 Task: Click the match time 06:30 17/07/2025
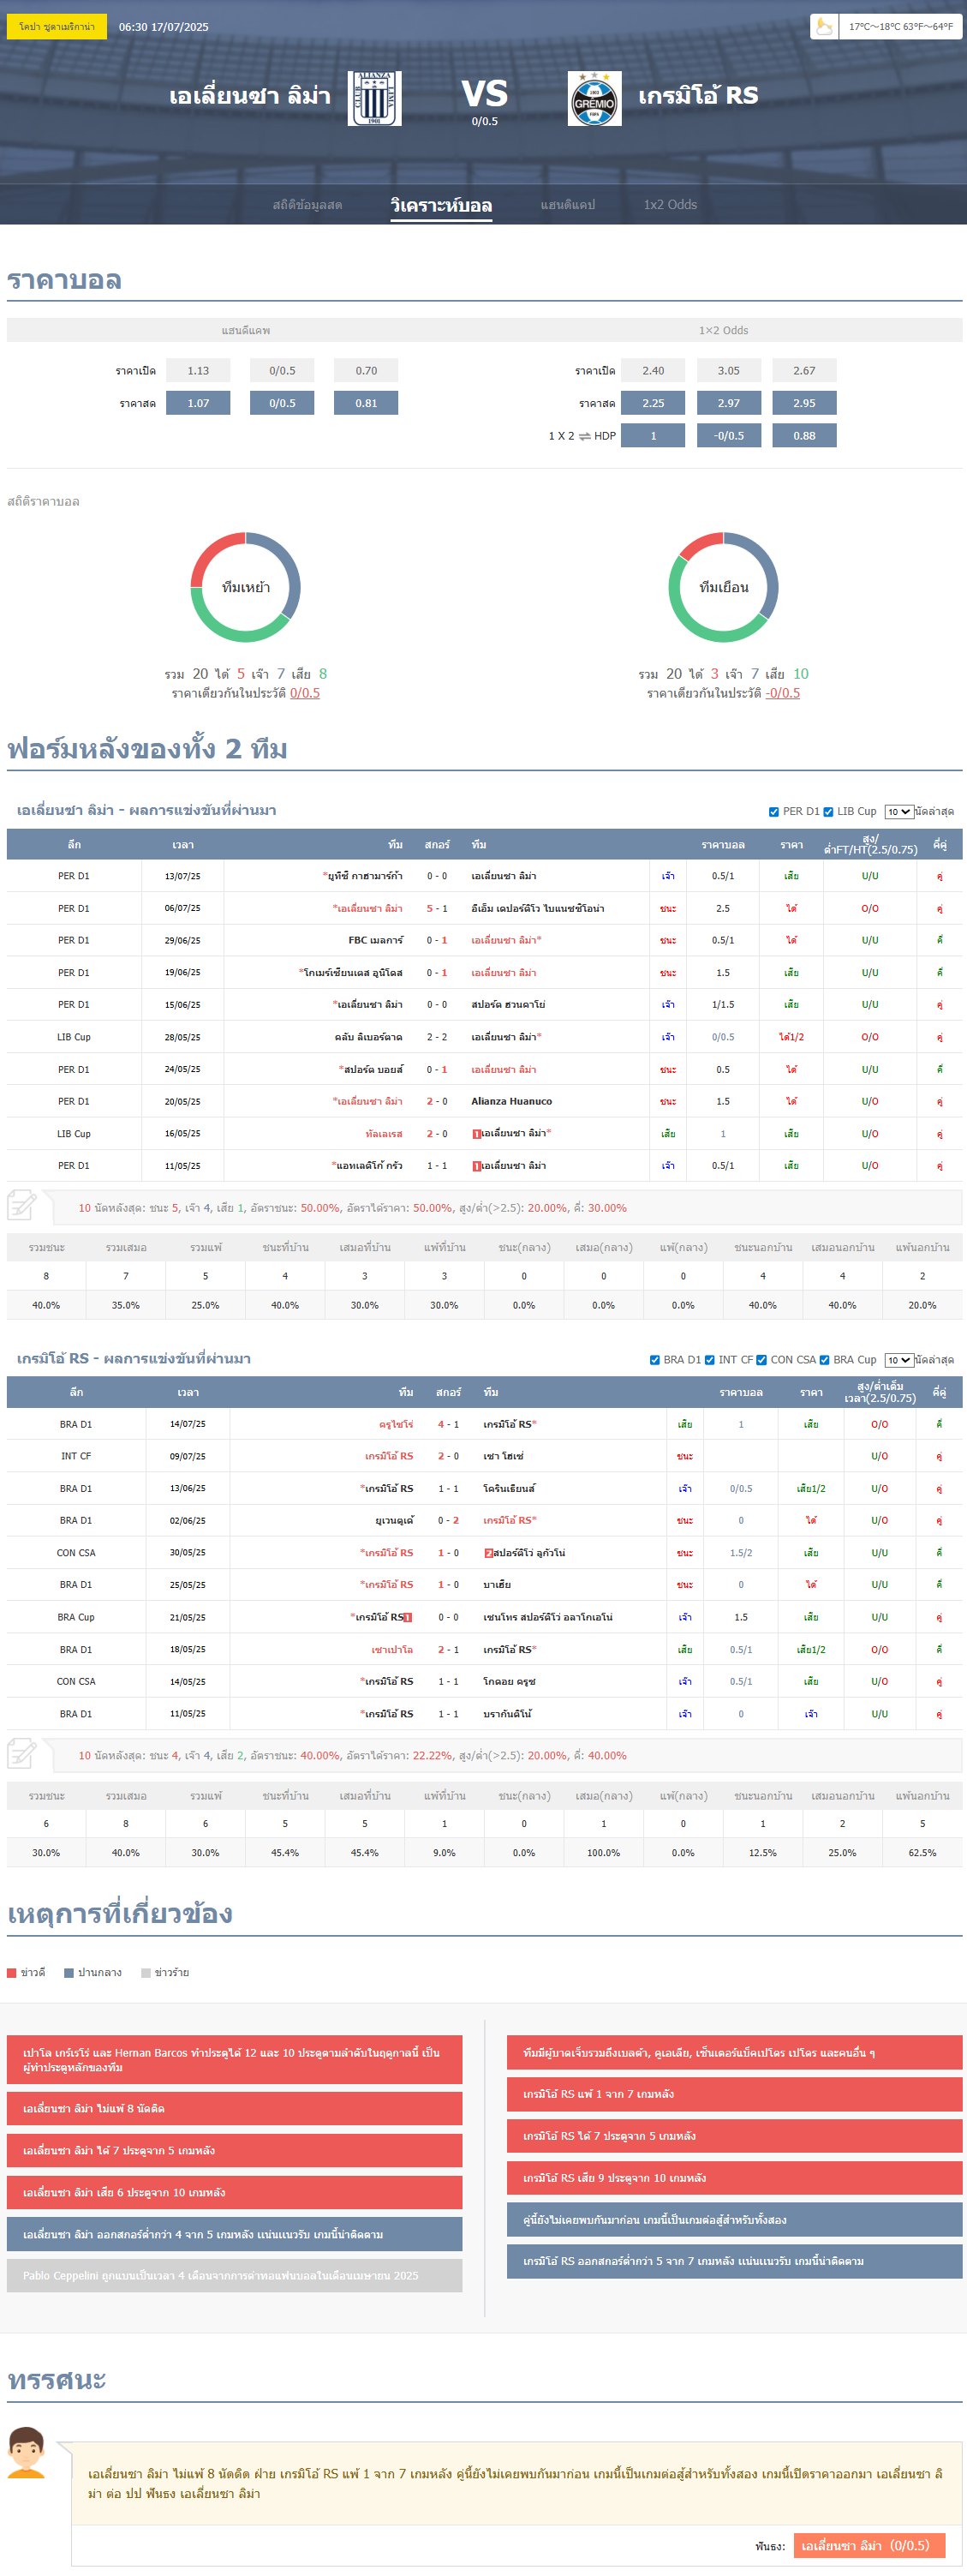[x=164, y=27]
